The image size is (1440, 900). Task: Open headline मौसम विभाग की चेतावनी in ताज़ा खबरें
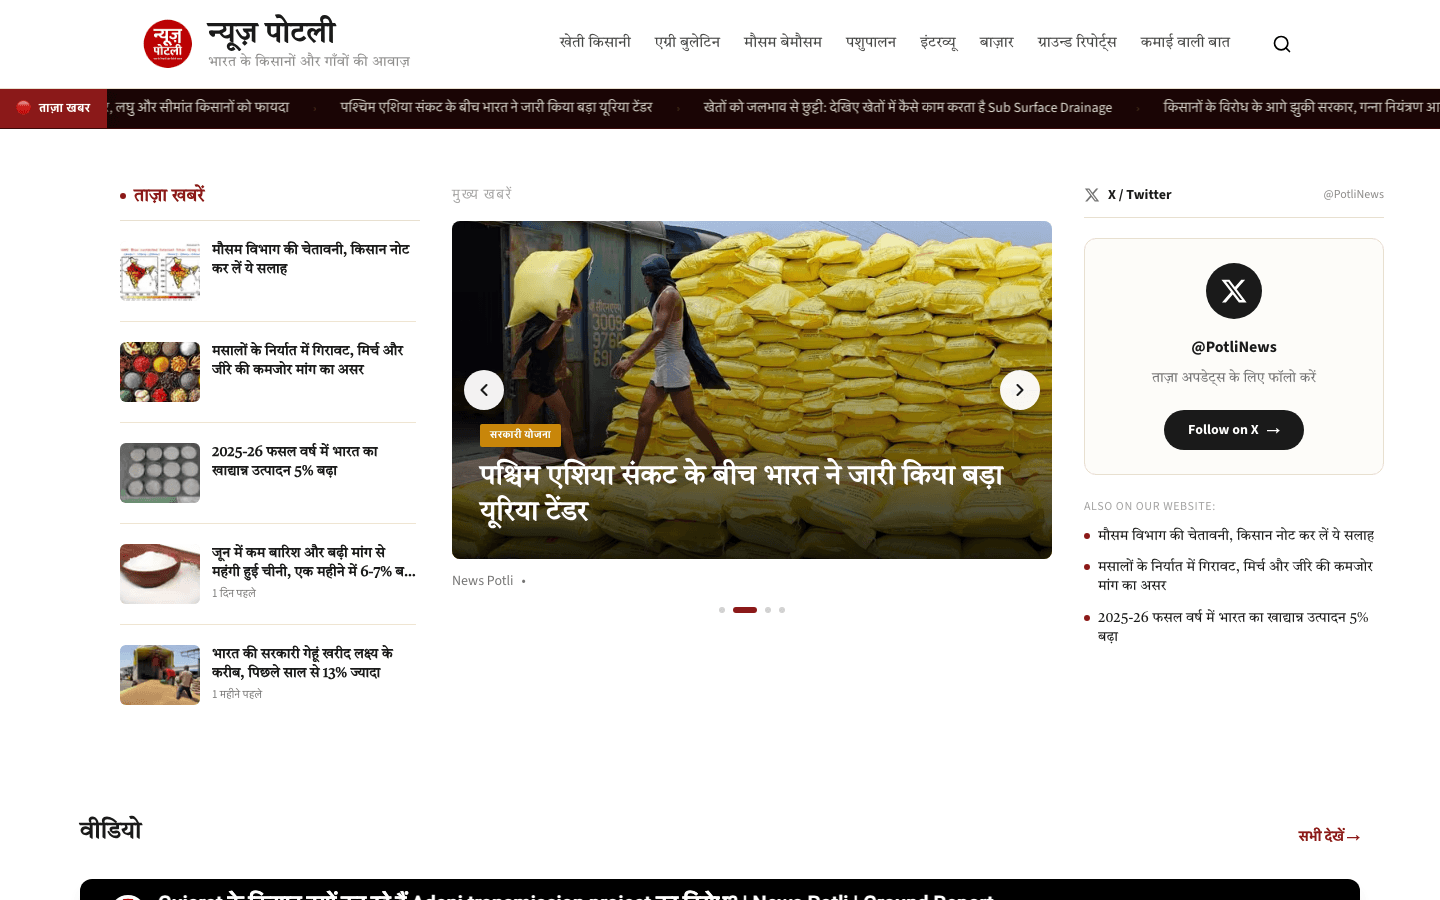point(311,259)
